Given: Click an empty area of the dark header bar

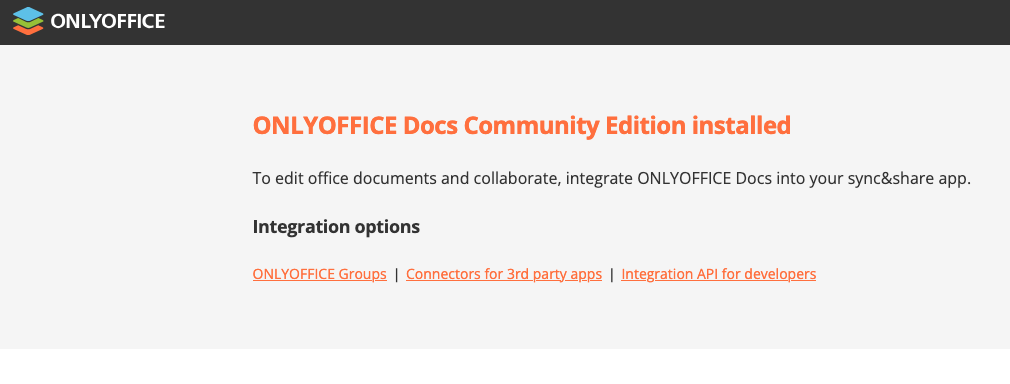Looking at the screenshot, I should coord(580,22).
